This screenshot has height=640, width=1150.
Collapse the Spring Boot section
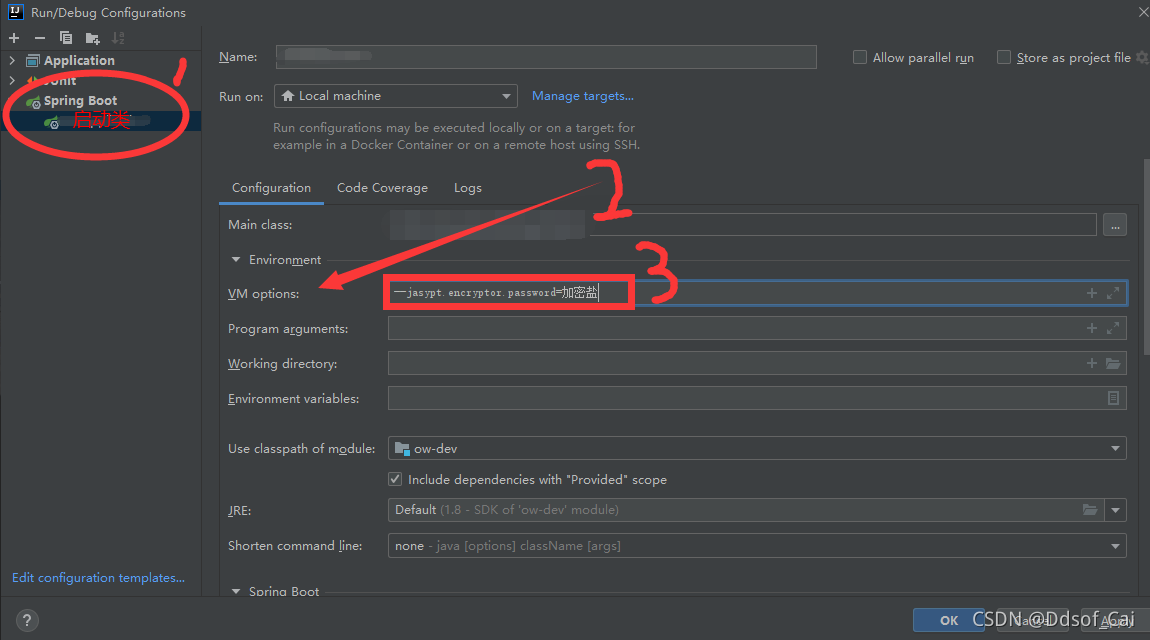click(235, 591)
